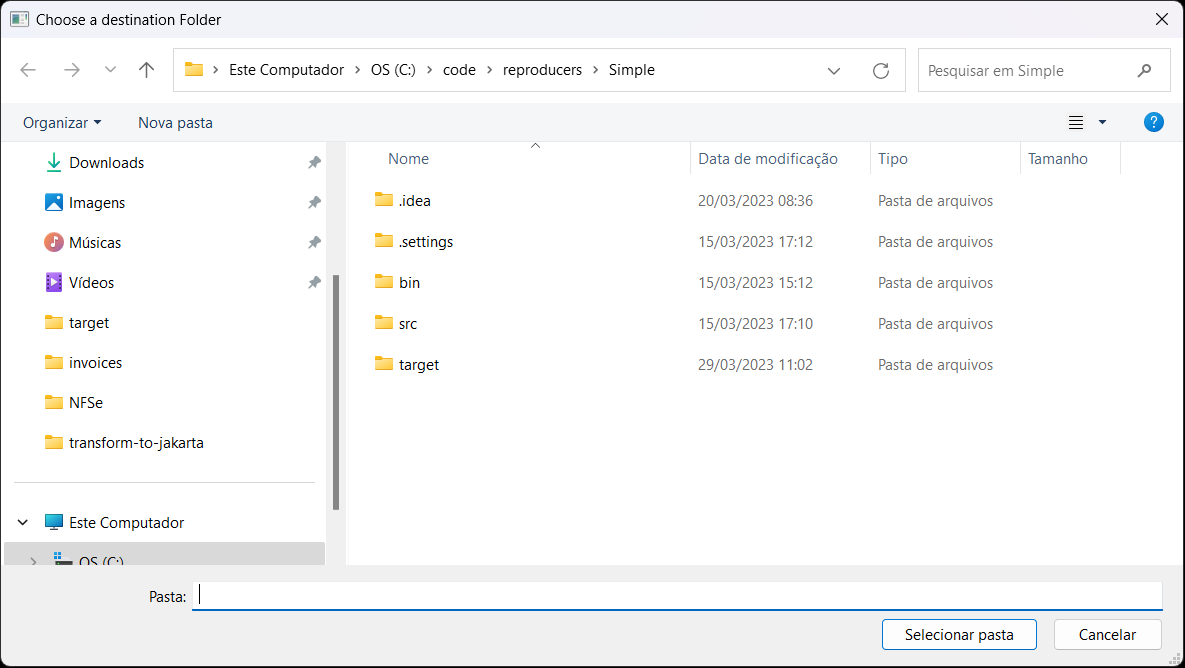Click the back navigation arrow
The image size is (1185, 668).
pyautogui.click(x=28, y=69)
